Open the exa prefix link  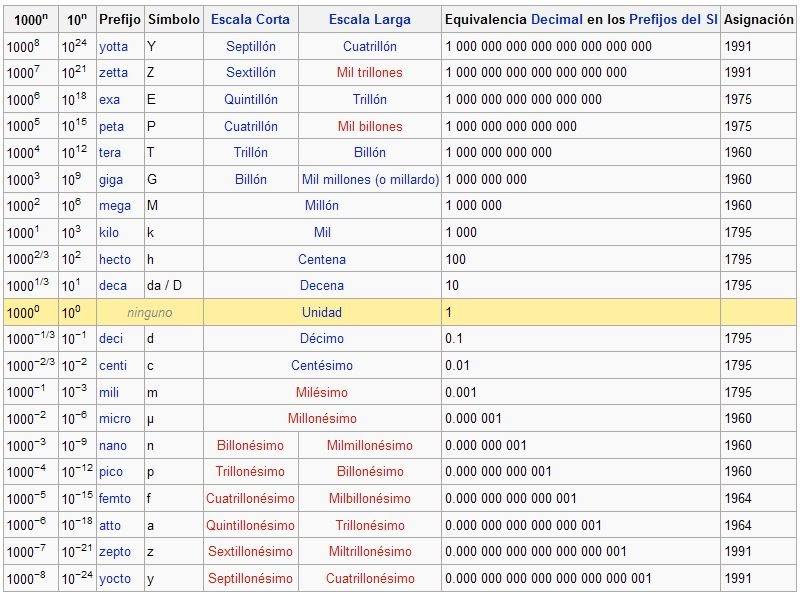coord(109,99)
